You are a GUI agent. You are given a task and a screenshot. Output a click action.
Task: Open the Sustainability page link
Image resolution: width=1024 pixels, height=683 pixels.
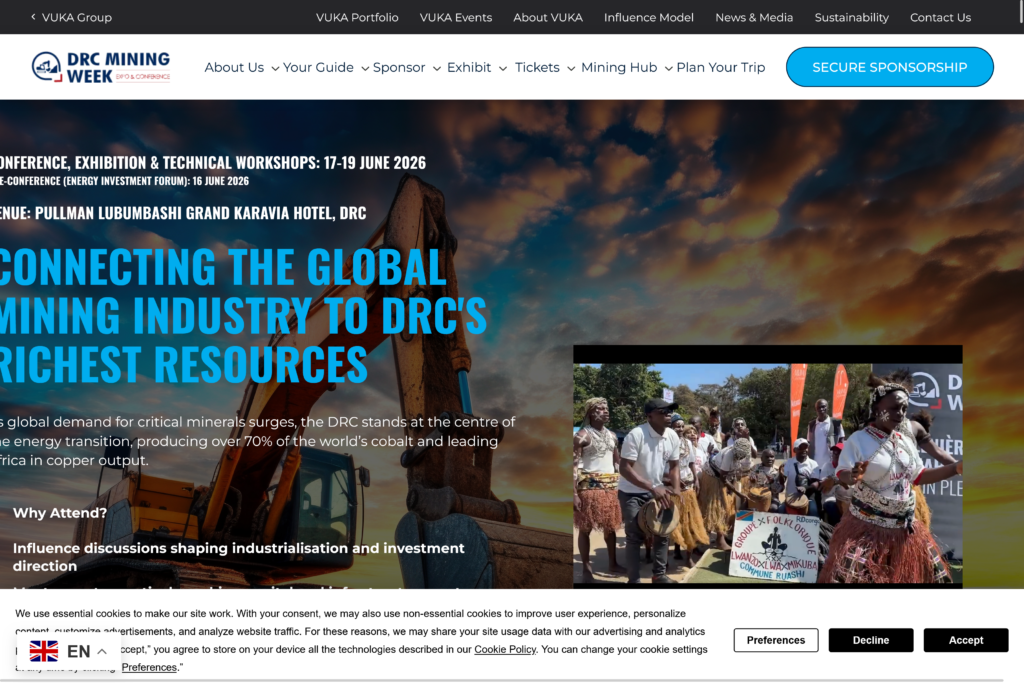(851, 17)
